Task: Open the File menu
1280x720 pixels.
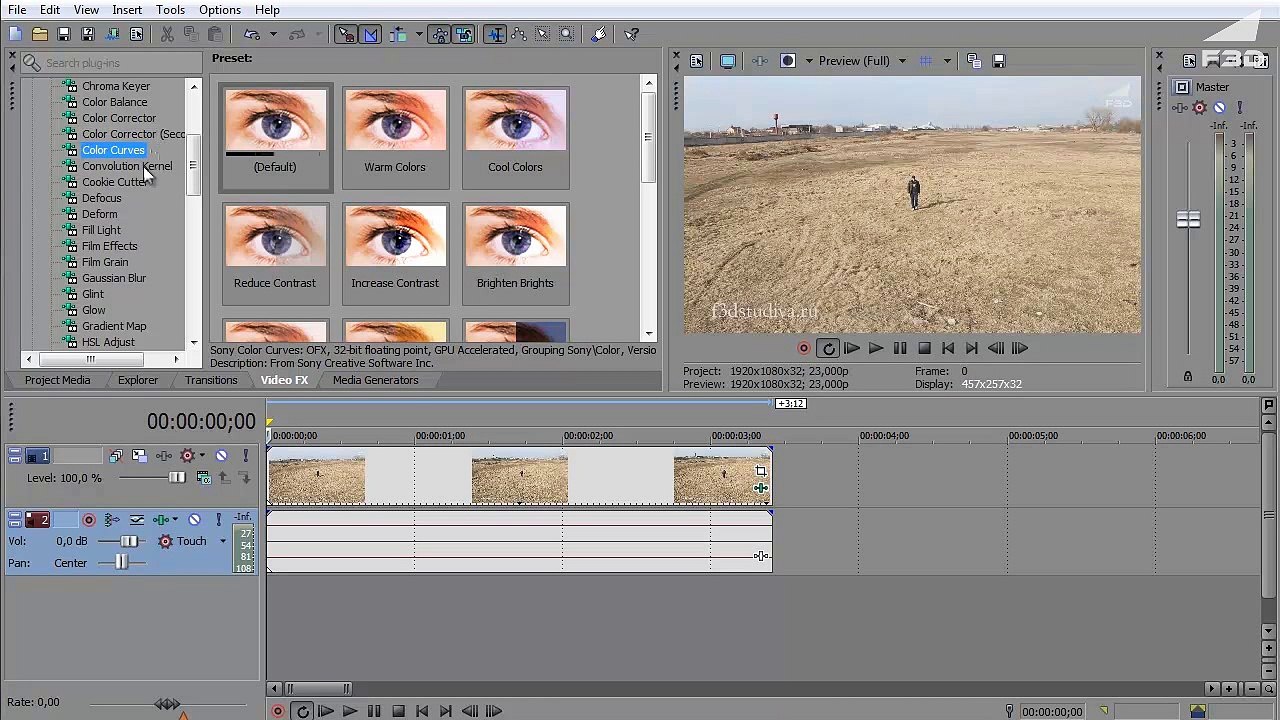Action: point(17,10)
